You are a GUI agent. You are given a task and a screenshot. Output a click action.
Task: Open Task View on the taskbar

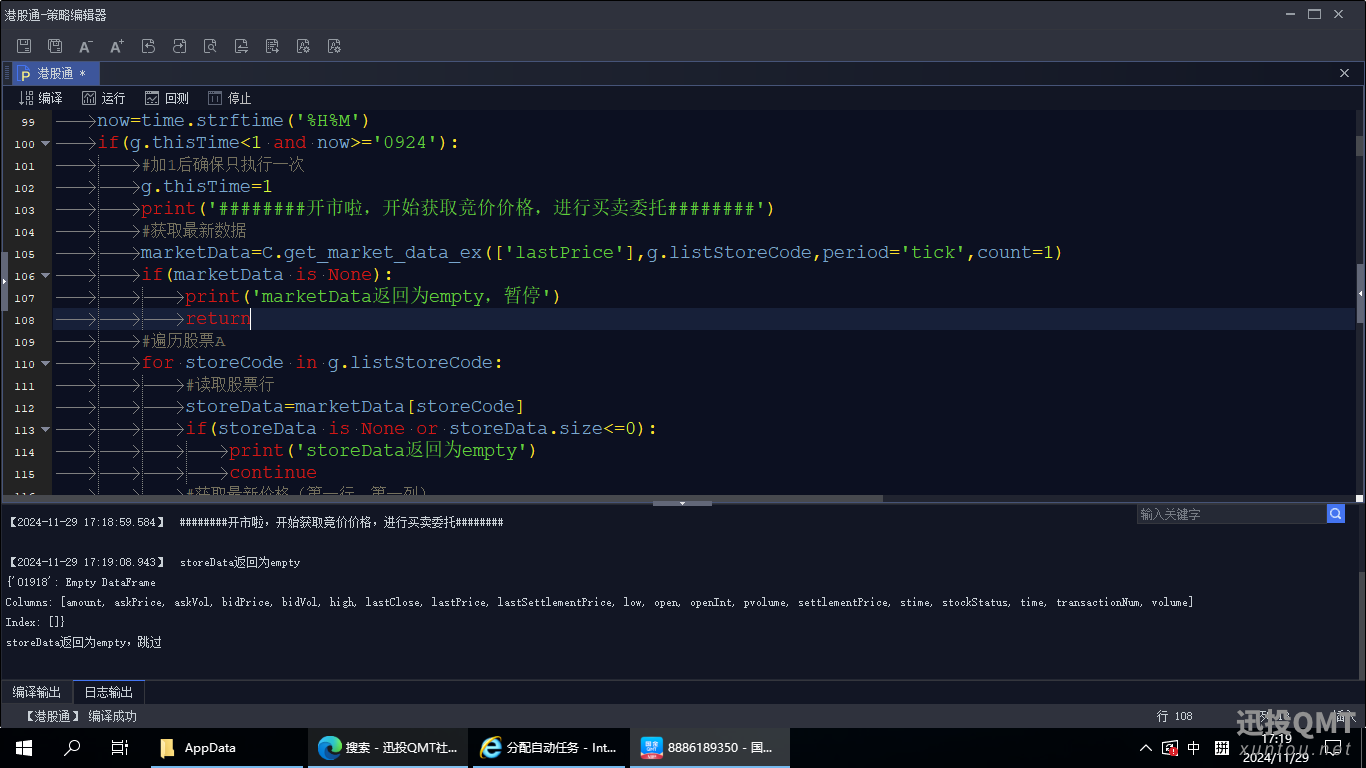coord(120,748)
